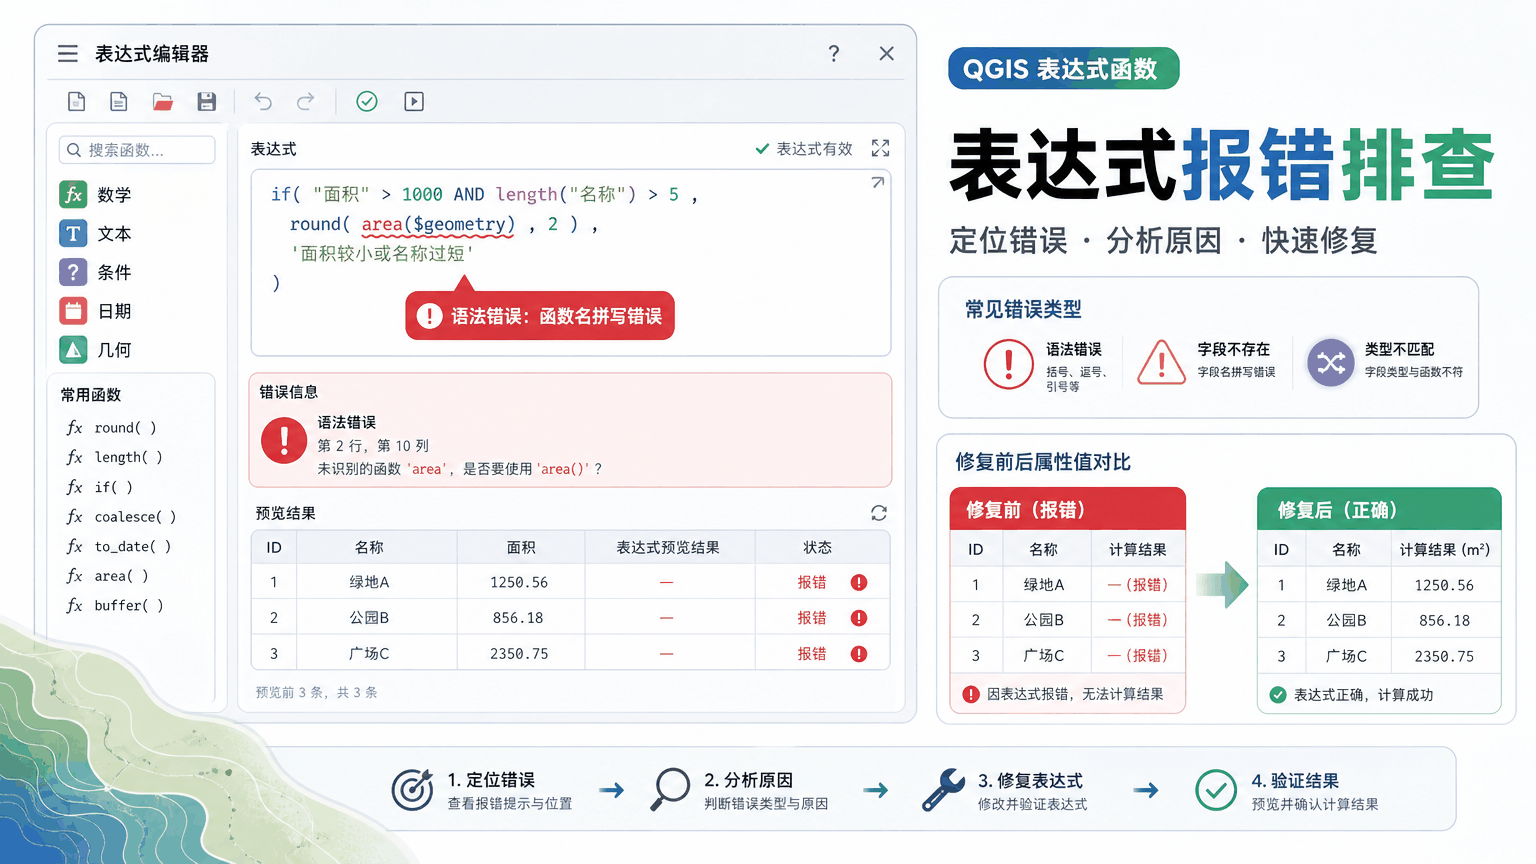Open the folder icon in toolbar
The height and width of the screenshot is (864, 1536).
click(x=163, y=101)
